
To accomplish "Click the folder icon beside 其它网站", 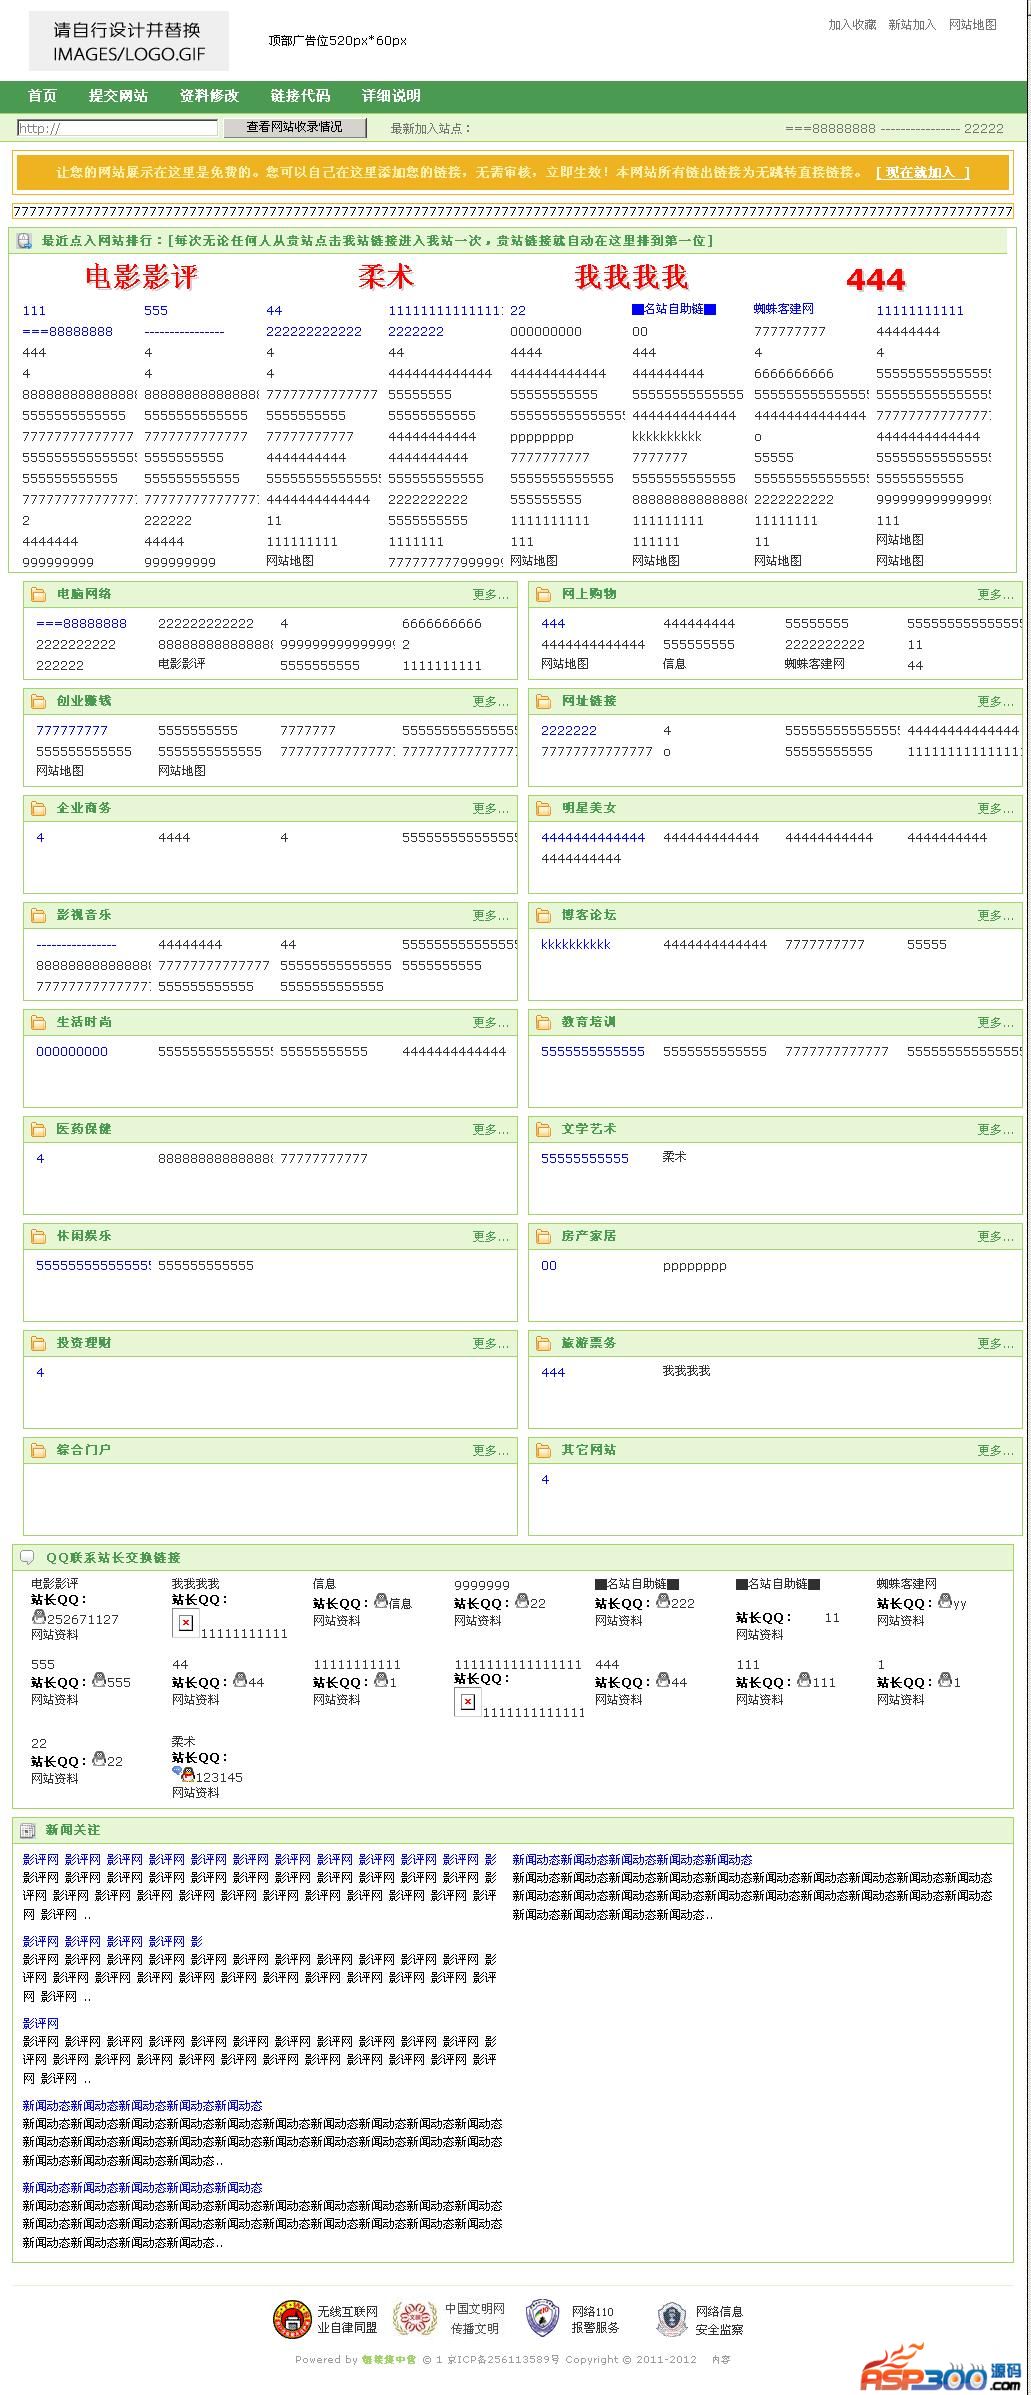I will click(x=544, y=1451).
